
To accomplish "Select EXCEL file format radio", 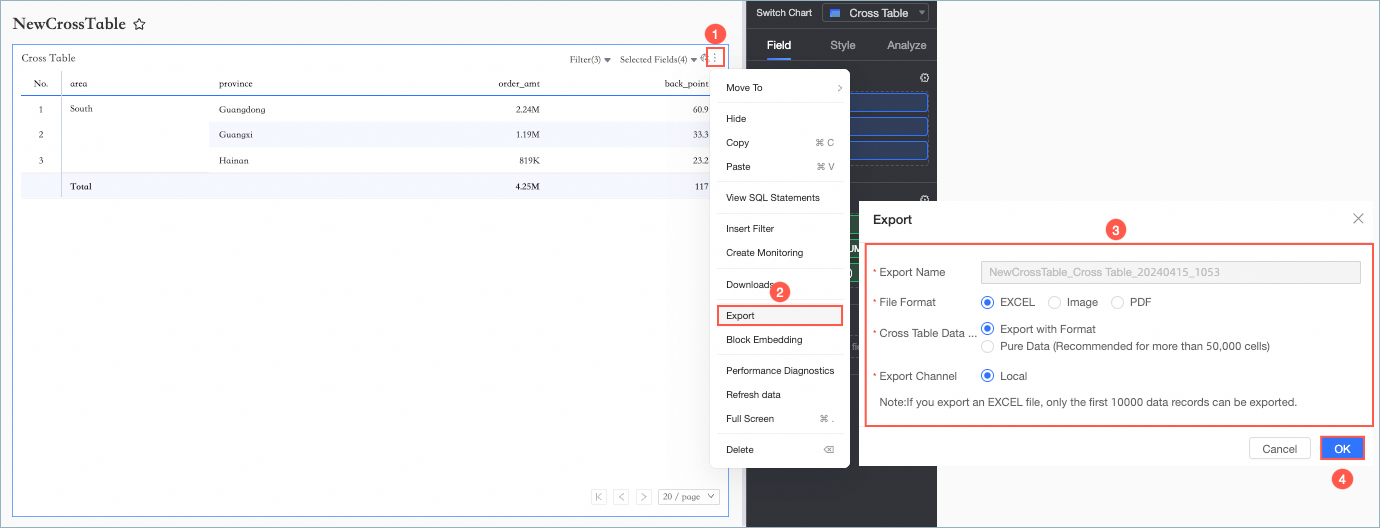I will pyautogui.click(x=988, y=302).
